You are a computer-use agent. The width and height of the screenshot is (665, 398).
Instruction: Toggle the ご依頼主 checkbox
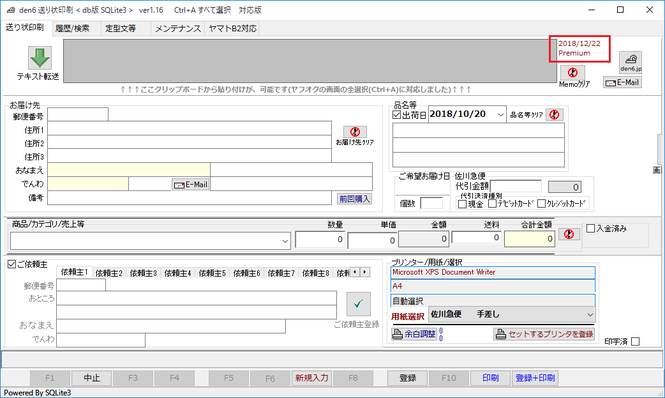tap(12, 264)
